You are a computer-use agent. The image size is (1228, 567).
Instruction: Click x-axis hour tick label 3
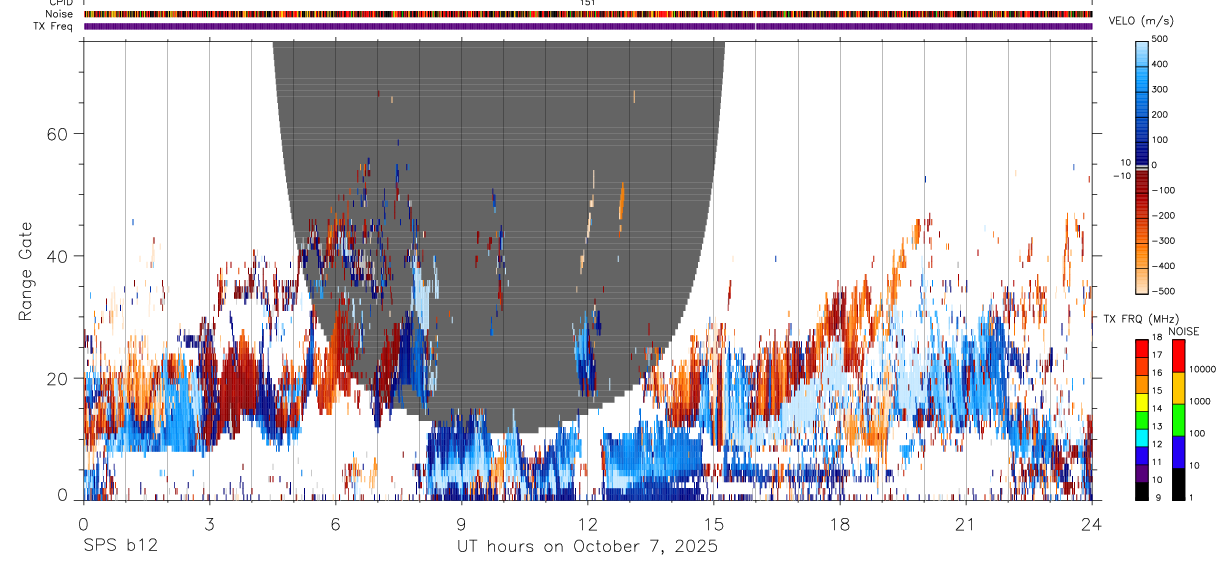[209, 524]
